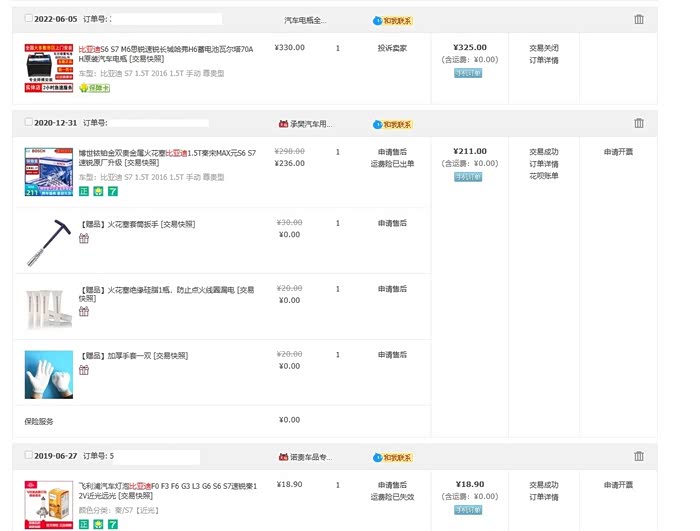Select the 2022-06-05 order checkbox
This screenshot has width=700, height=531.
[28, 19]
